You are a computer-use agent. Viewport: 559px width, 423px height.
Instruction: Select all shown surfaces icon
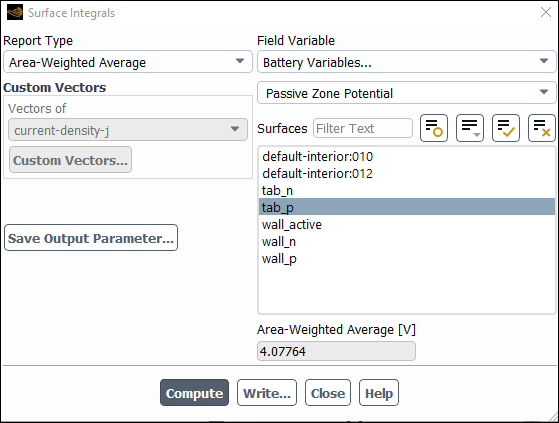tap(506, 128)
